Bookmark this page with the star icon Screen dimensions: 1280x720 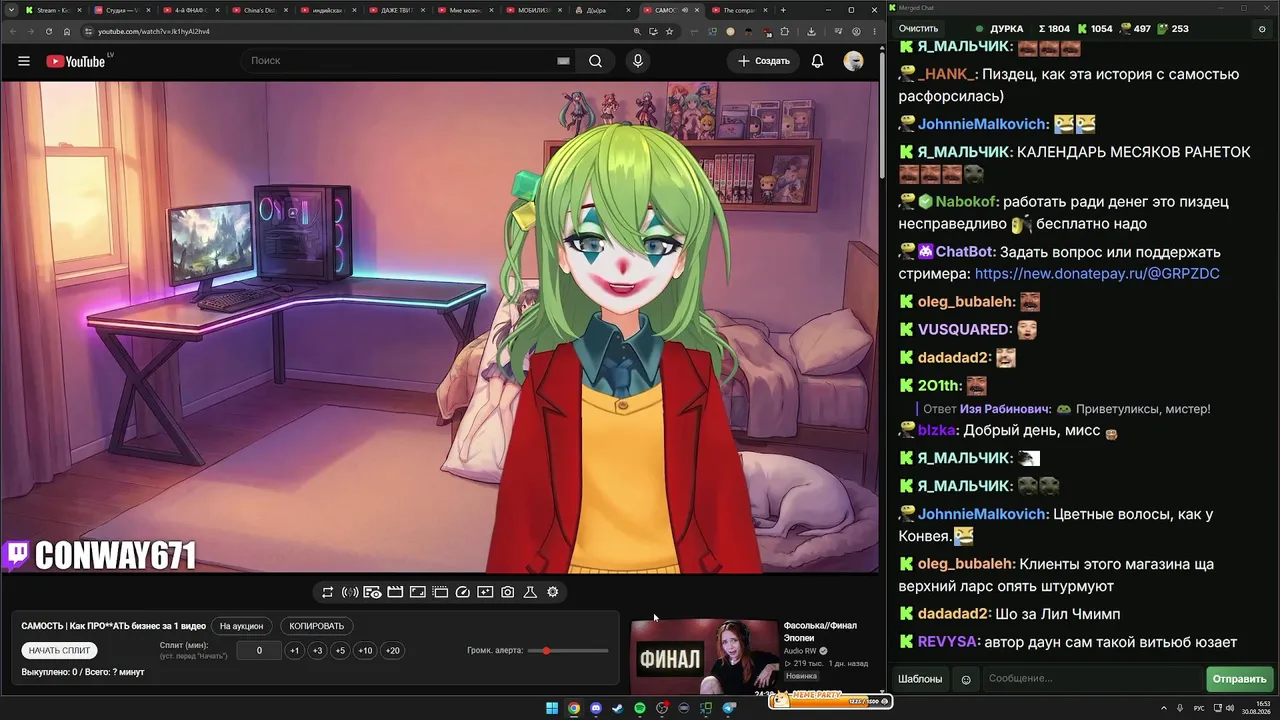(x=669, y=31)
